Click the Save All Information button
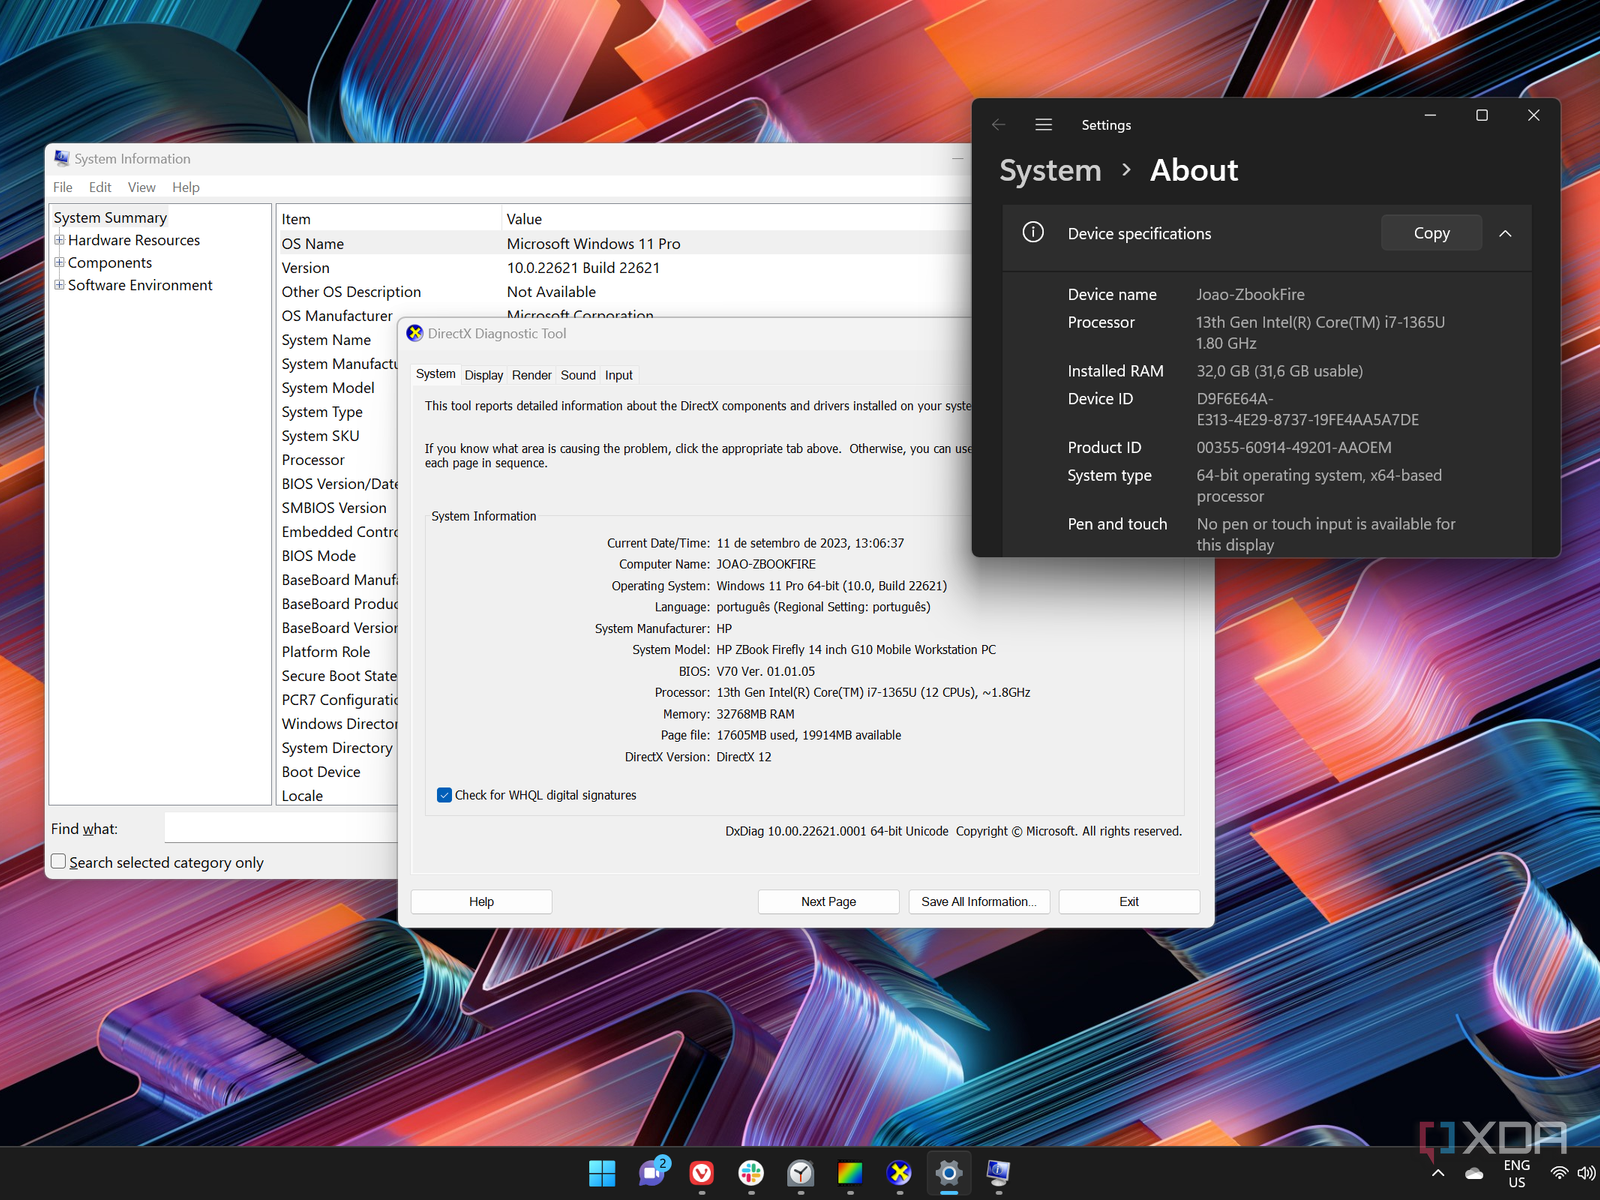Image resolution: width=1600 pixels, height=1200 pixels. (978, 901)
